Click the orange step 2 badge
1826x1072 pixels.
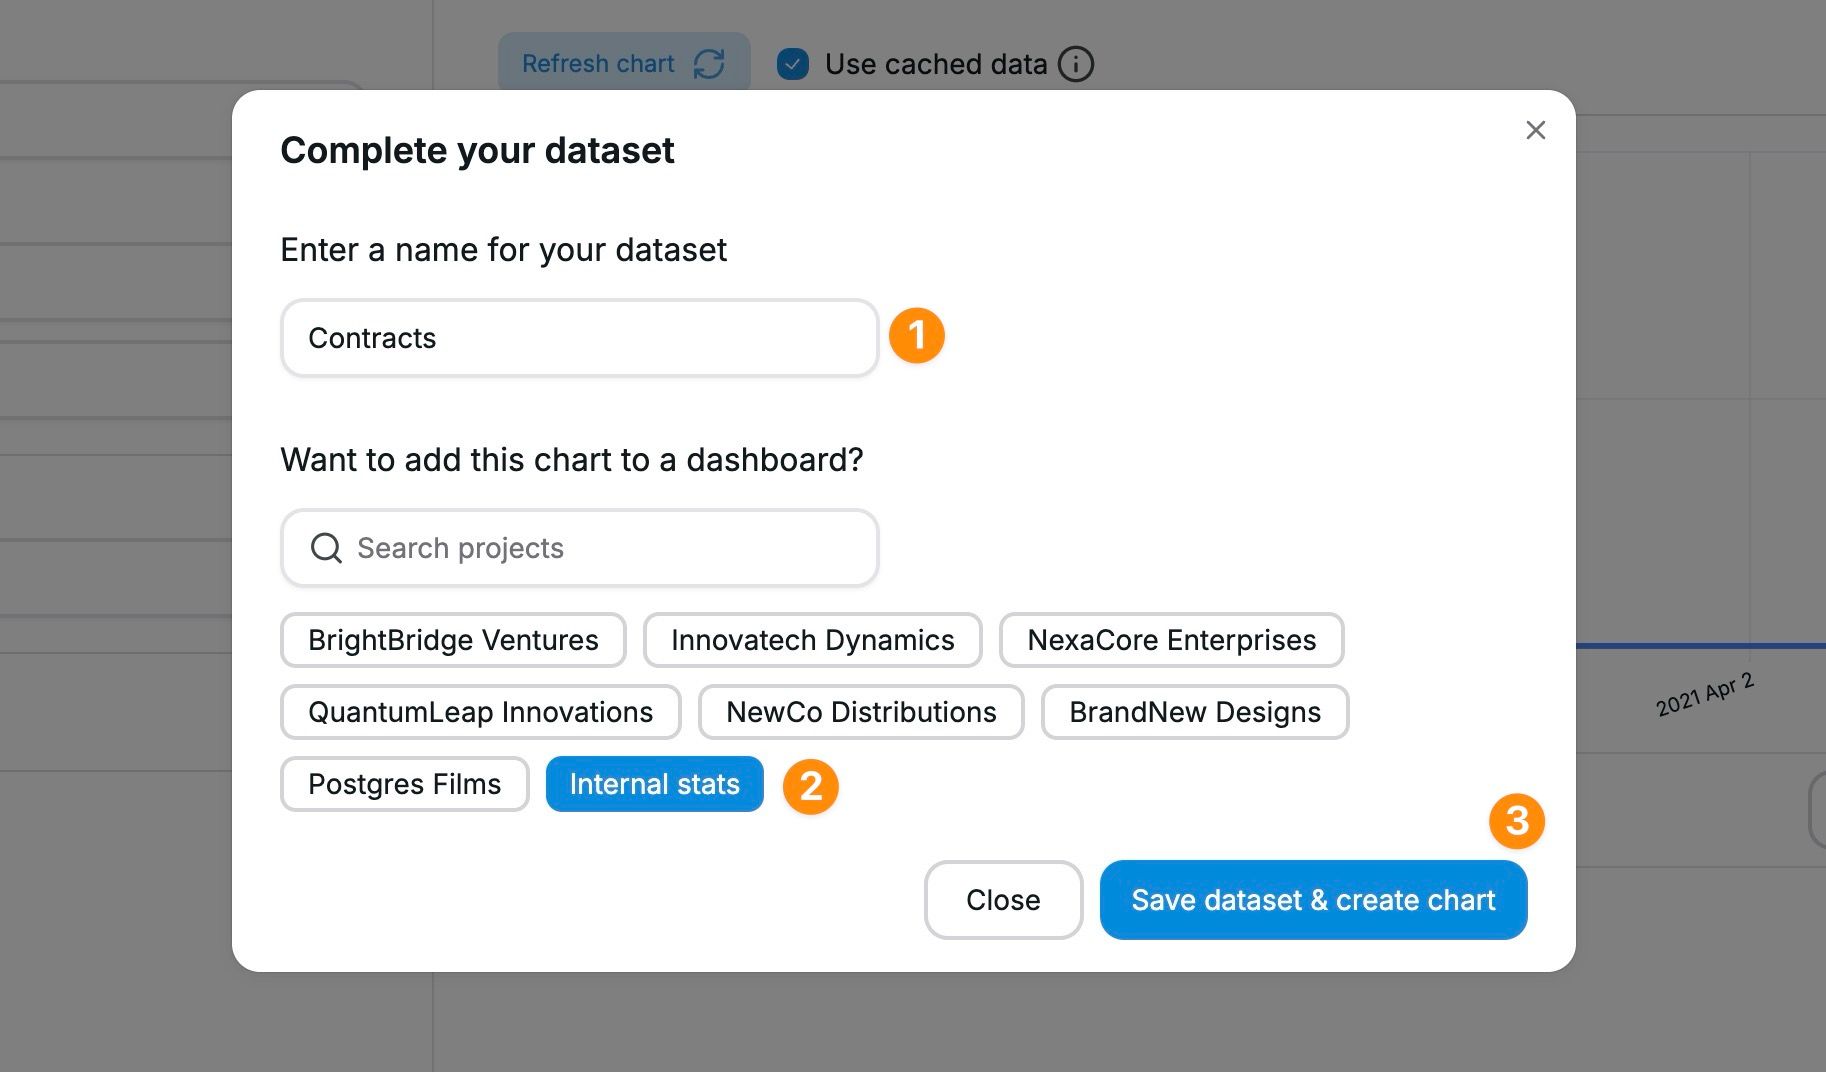coord(810,786)
